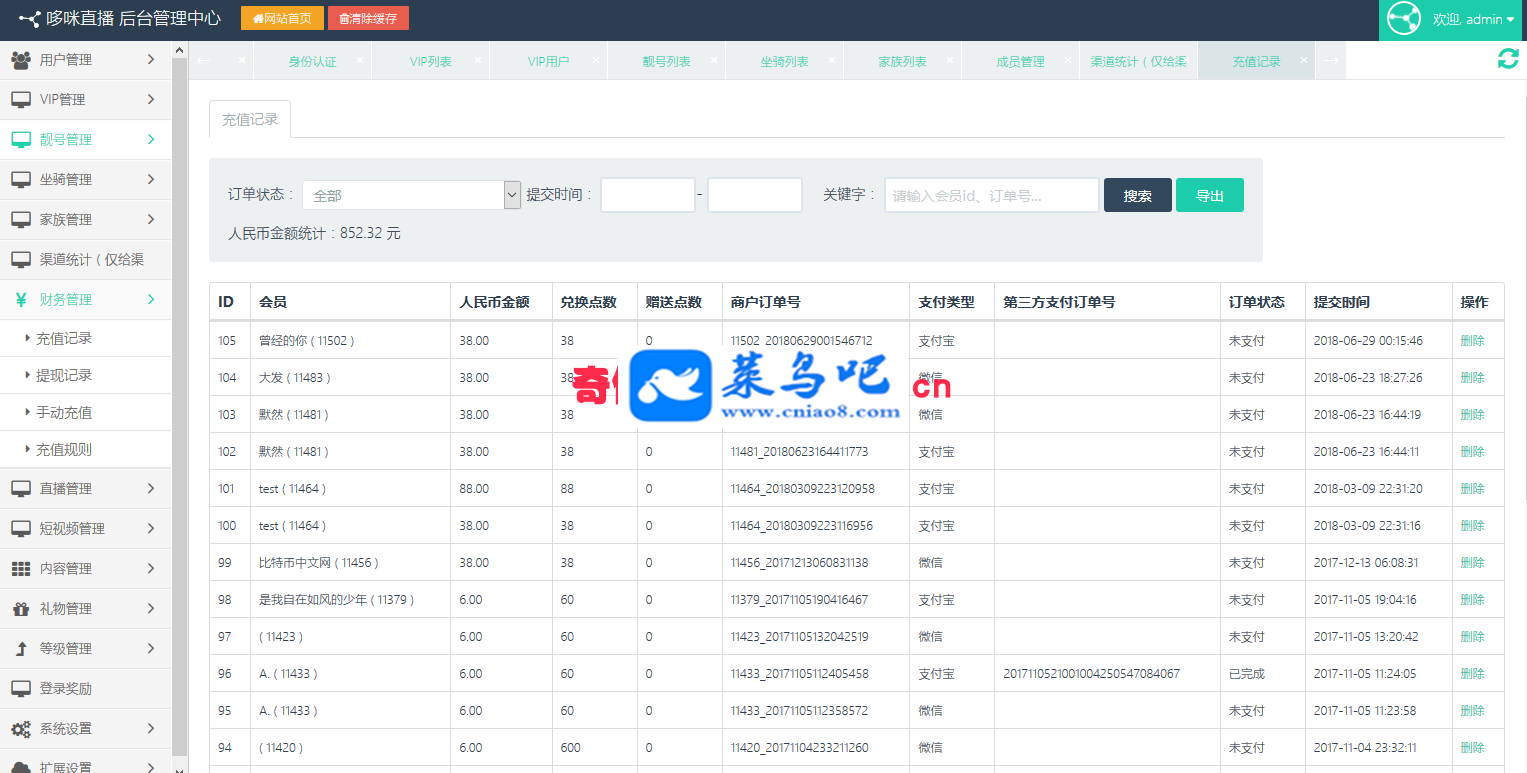The image size is (1527, 773).
Task: Click the right arrow tab-scroll icon
Action: pyautogui.click(x=1331, y=61)
